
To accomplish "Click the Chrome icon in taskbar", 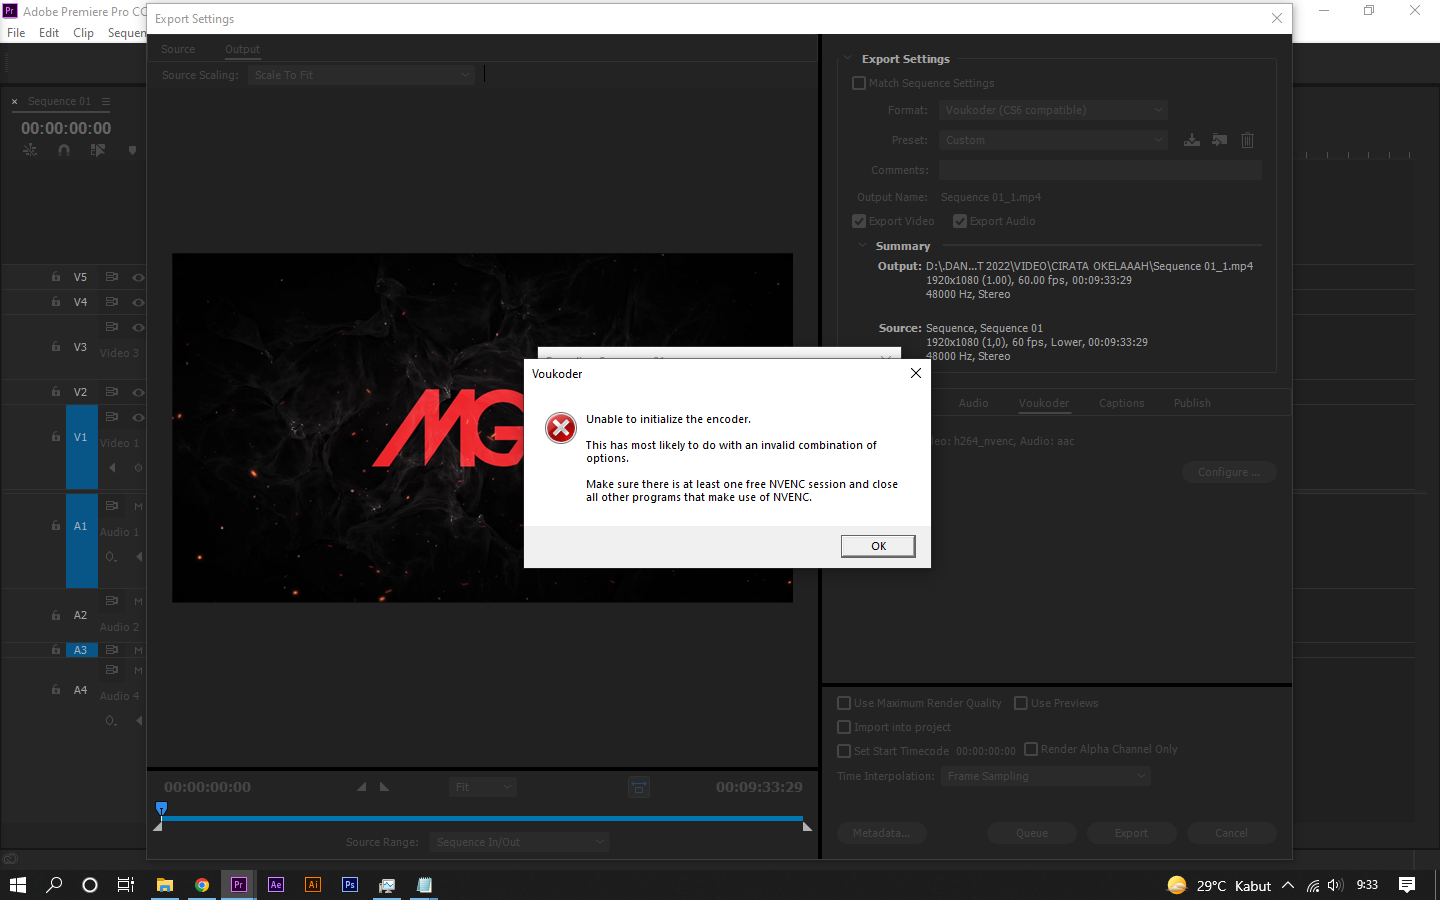I will pyautogui.click(x=202, y=884).
